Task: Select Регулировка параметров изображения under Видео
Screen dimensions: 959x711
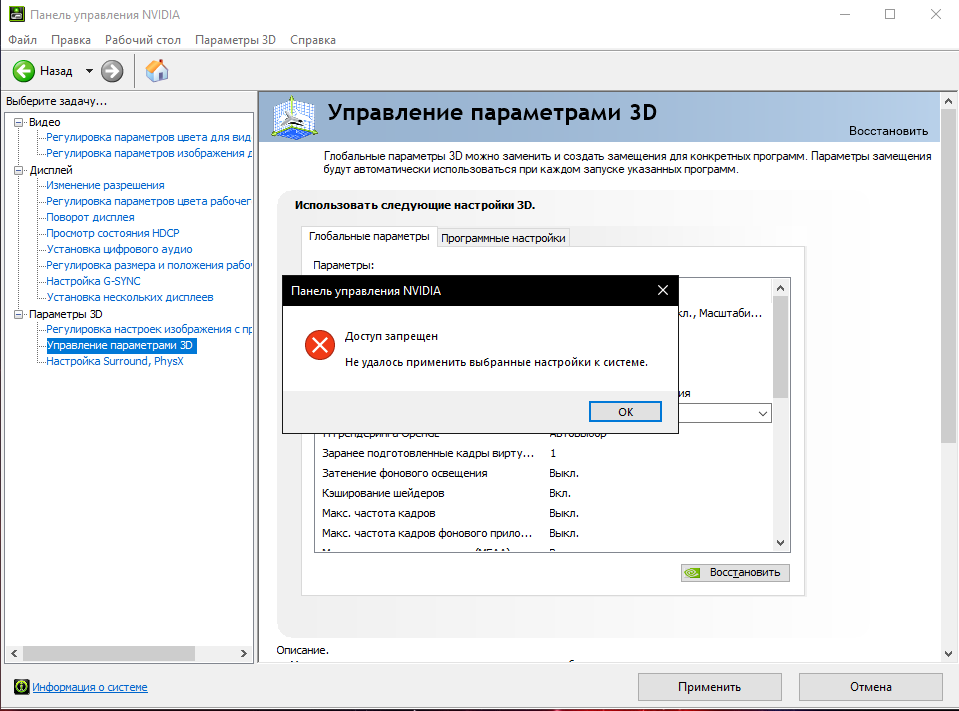Action: click(149, 153)
